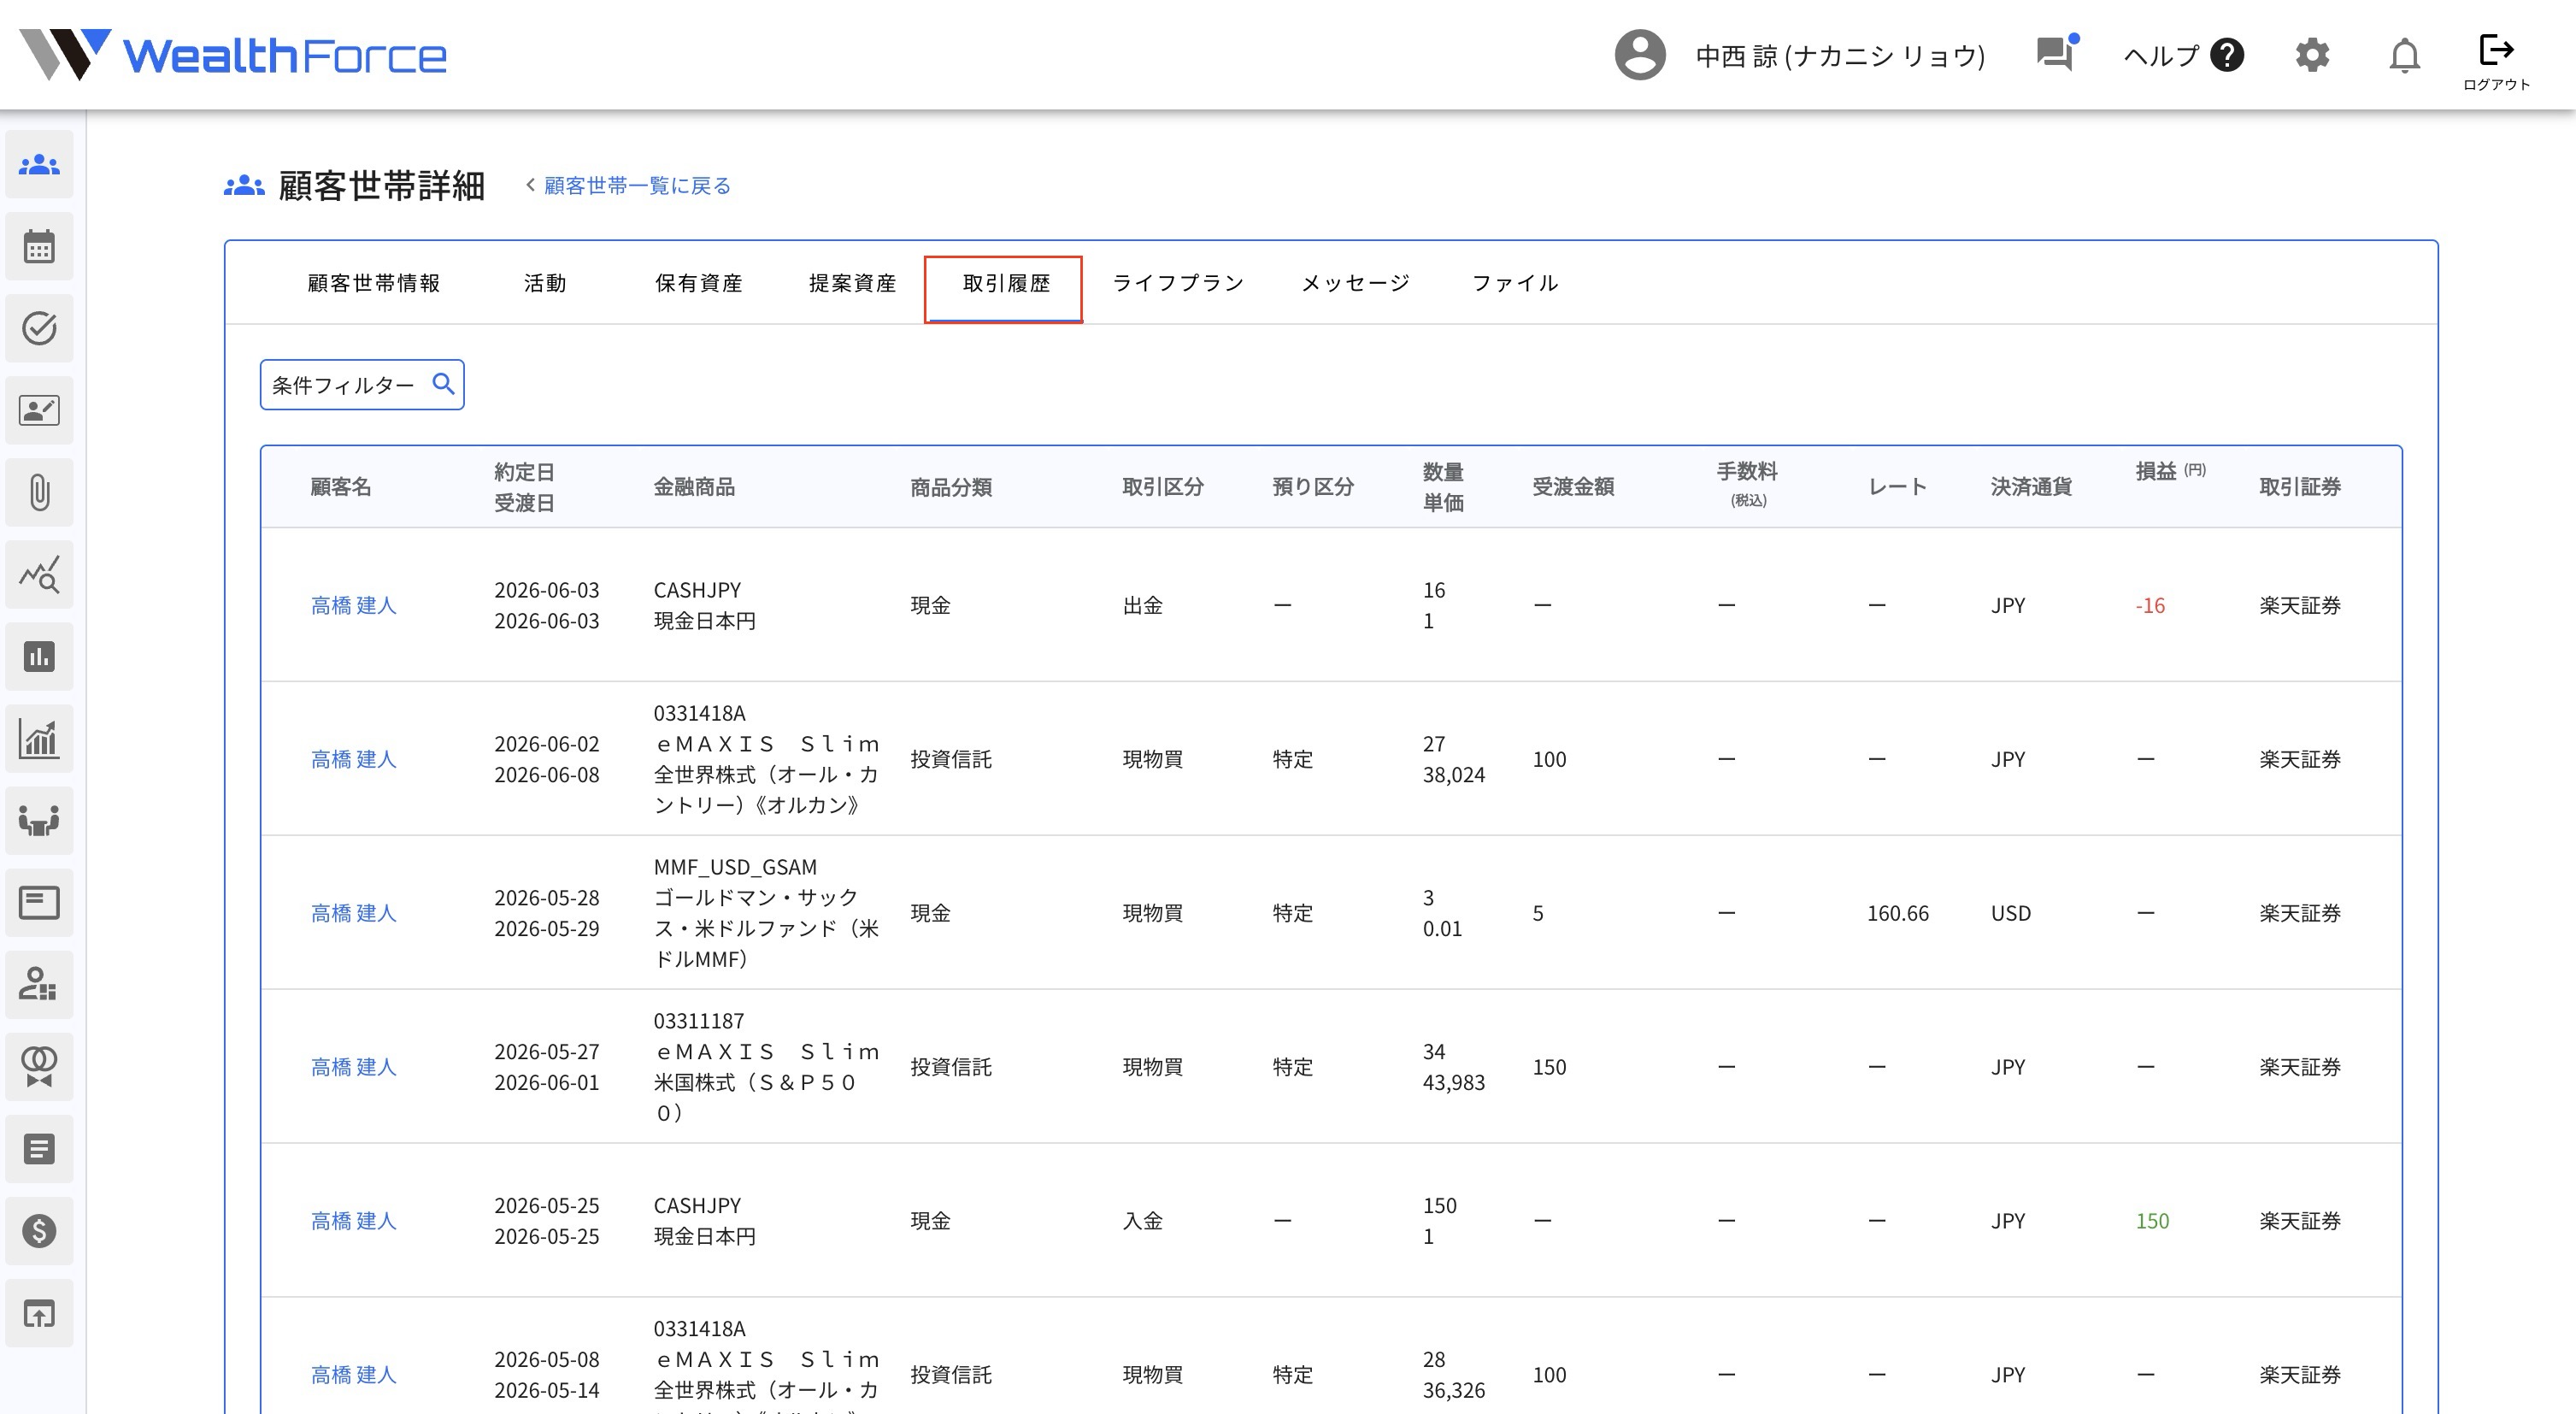This screenshot has height=1414, width=2576.
Task: Open the meeting people sidebar icon
Action: (x=39, y=820)
